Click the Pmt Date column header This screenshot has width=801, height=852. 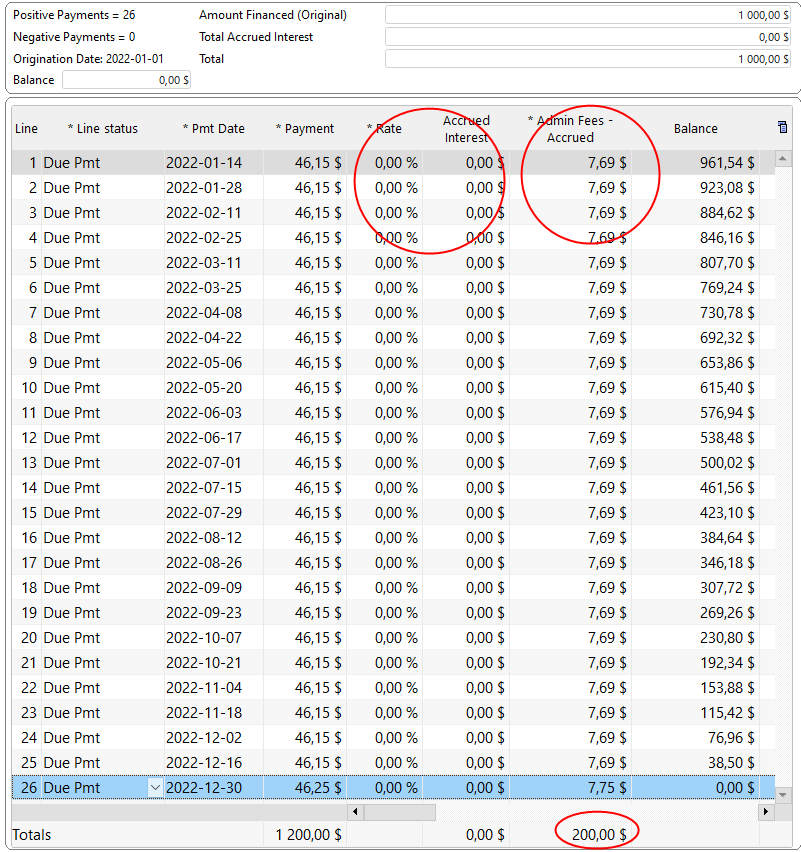[x=214, y=129]
